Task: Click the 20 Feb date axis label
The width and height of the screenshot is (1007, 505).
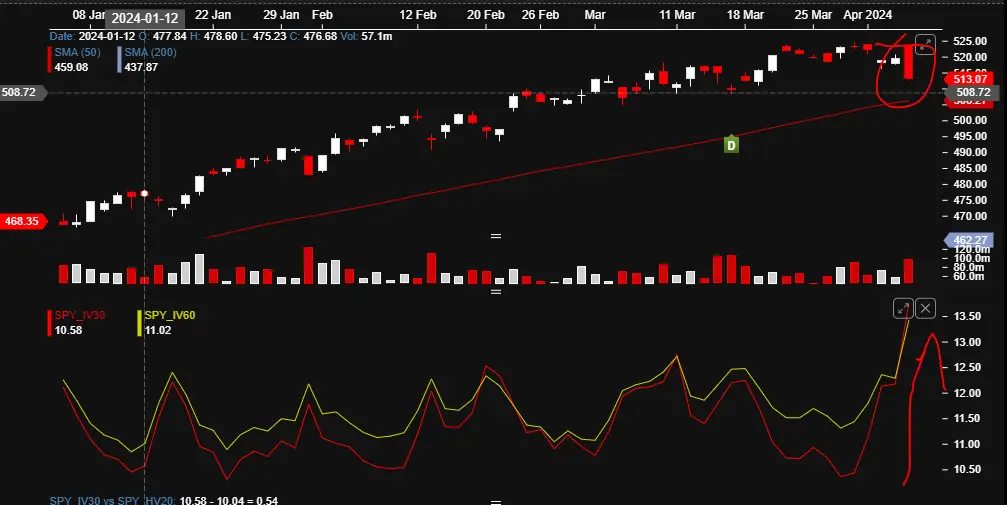Action: tap(486, 15)
